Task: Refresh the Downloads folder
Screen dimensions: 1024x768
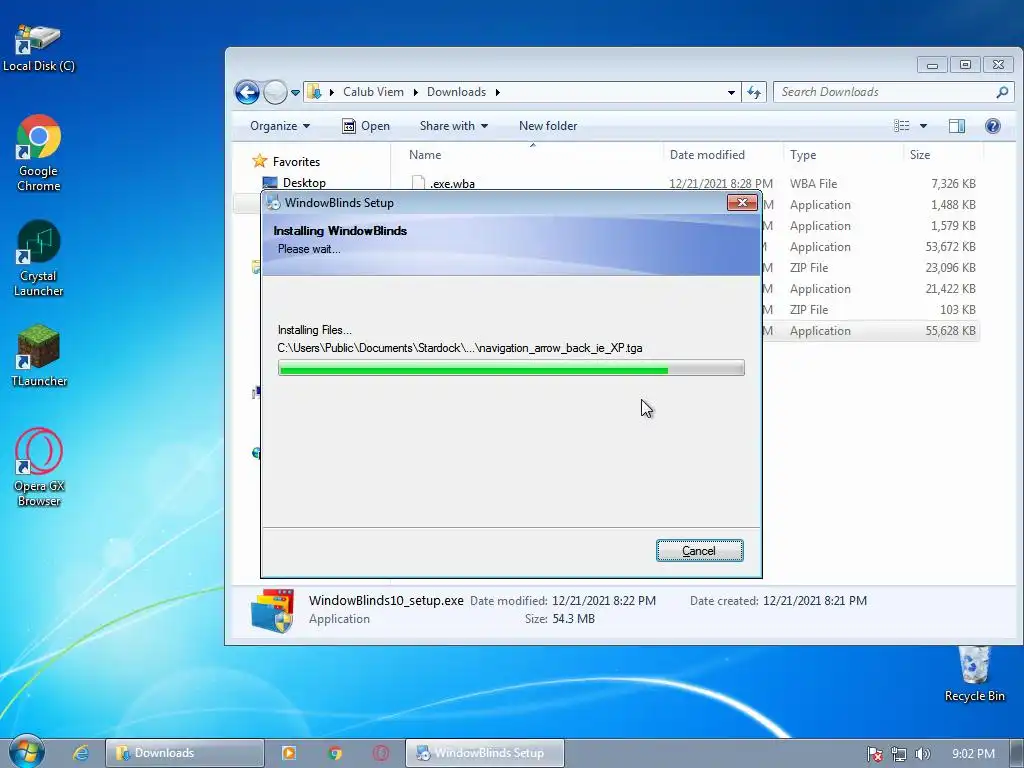Action: tap(754, 92)
